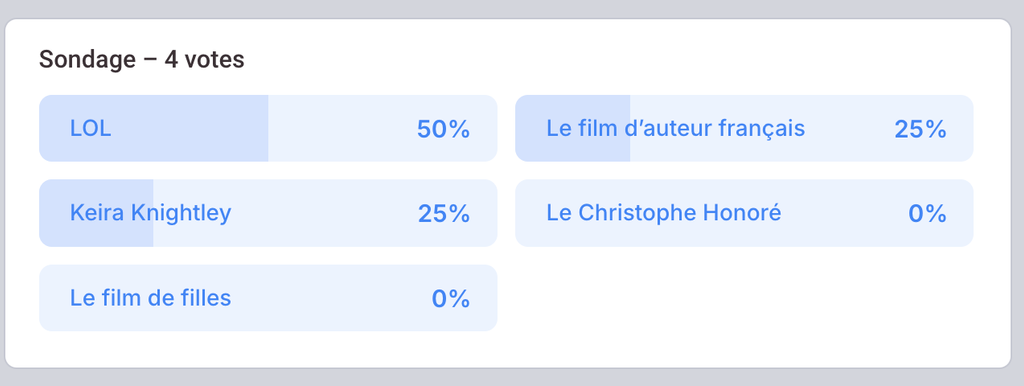Click the 25% value beside Keira Knightley
This screenshot has height=386, width=1024.
coord(443,214)
